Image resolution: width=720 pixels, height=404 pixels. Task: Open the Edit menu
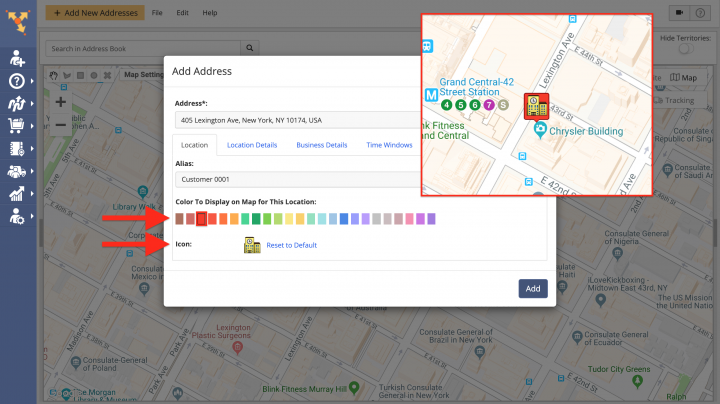[182, 13]
